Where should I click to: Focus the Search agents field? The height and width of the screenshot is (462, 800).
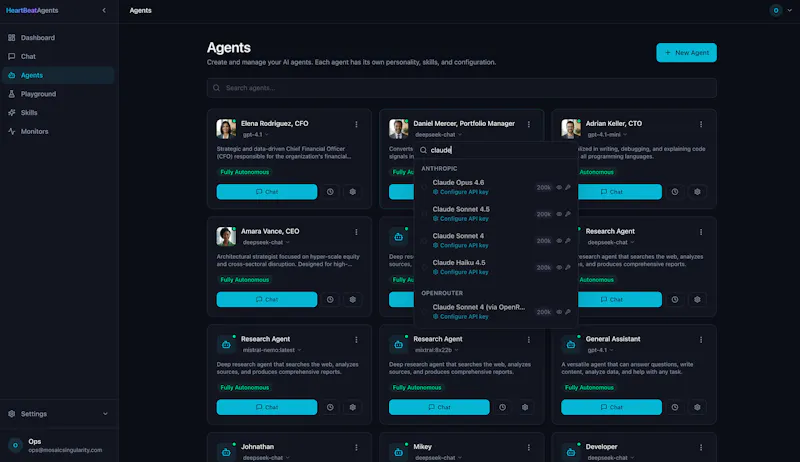point(462,88)
